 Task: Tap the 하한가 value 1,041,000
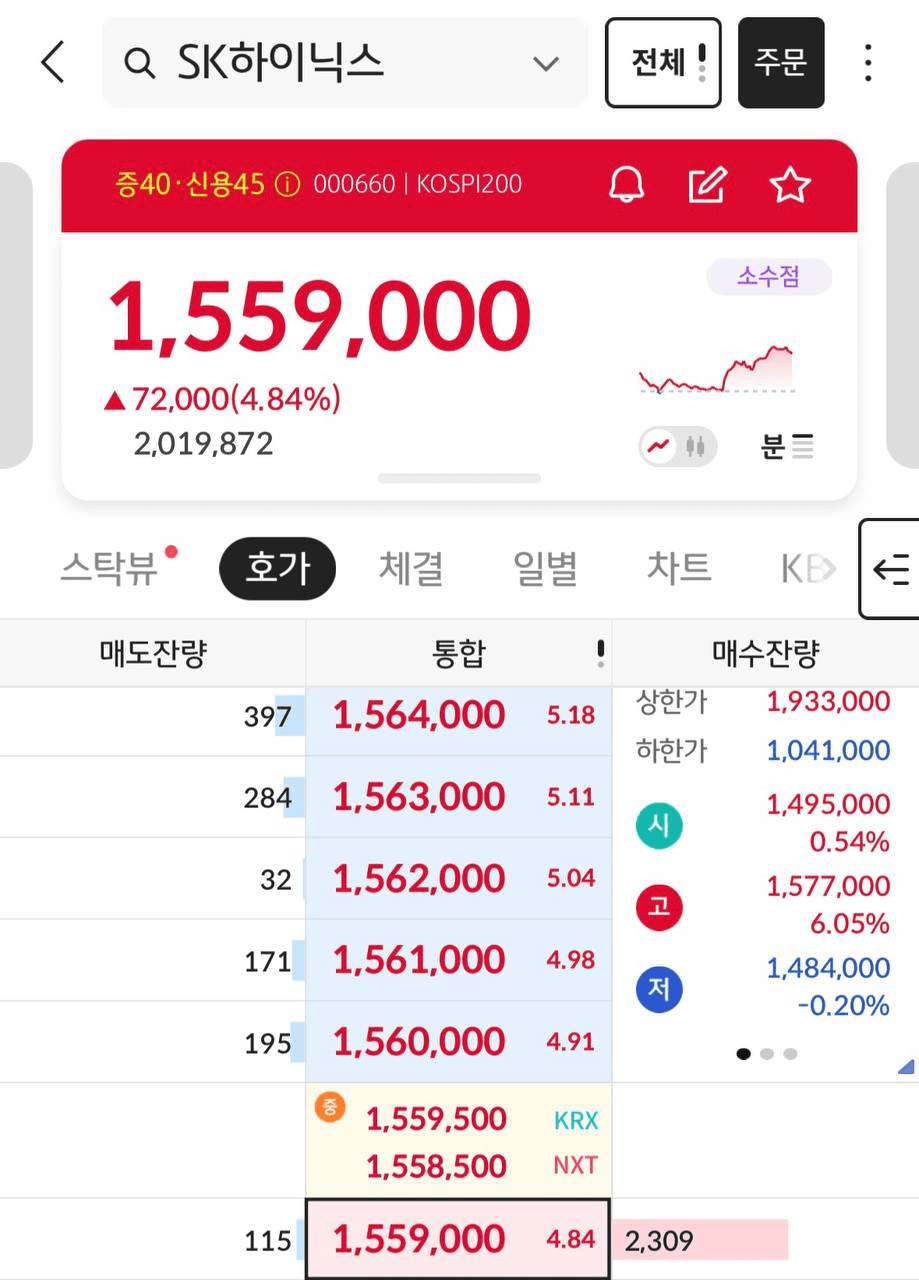828,750
